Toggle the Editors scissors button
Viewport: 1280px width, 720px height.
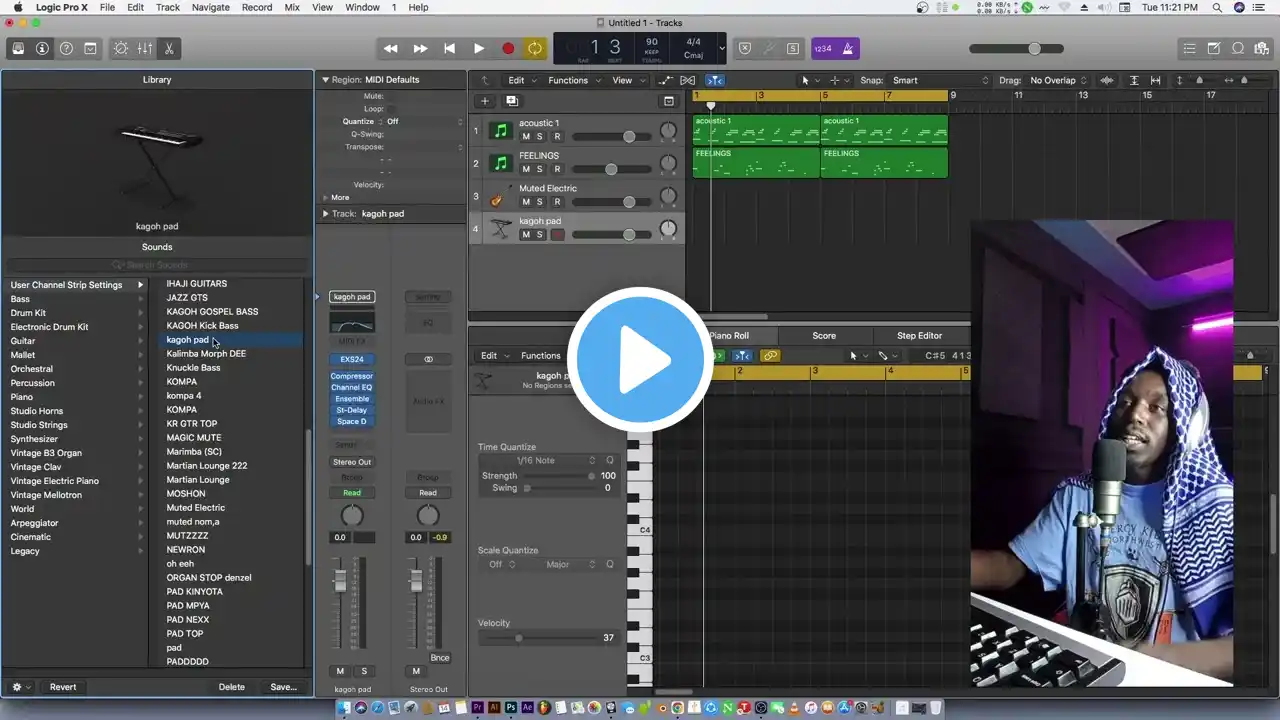coord(169,48)
